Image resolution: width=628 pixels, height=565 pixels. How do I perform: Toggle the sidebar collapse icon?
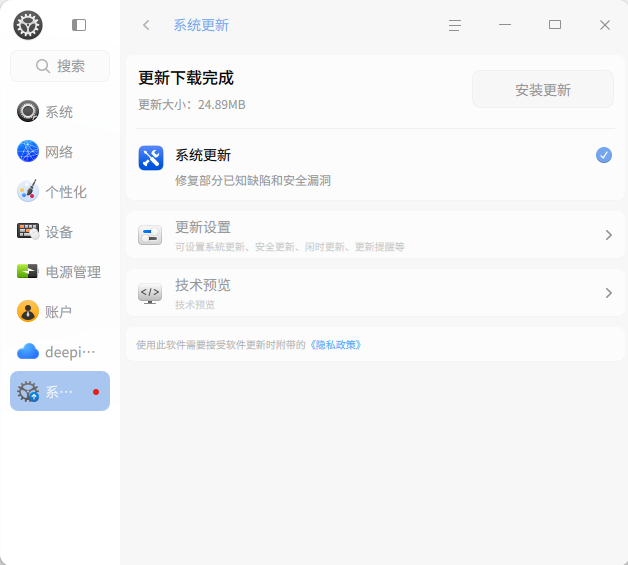pos(79,25)
